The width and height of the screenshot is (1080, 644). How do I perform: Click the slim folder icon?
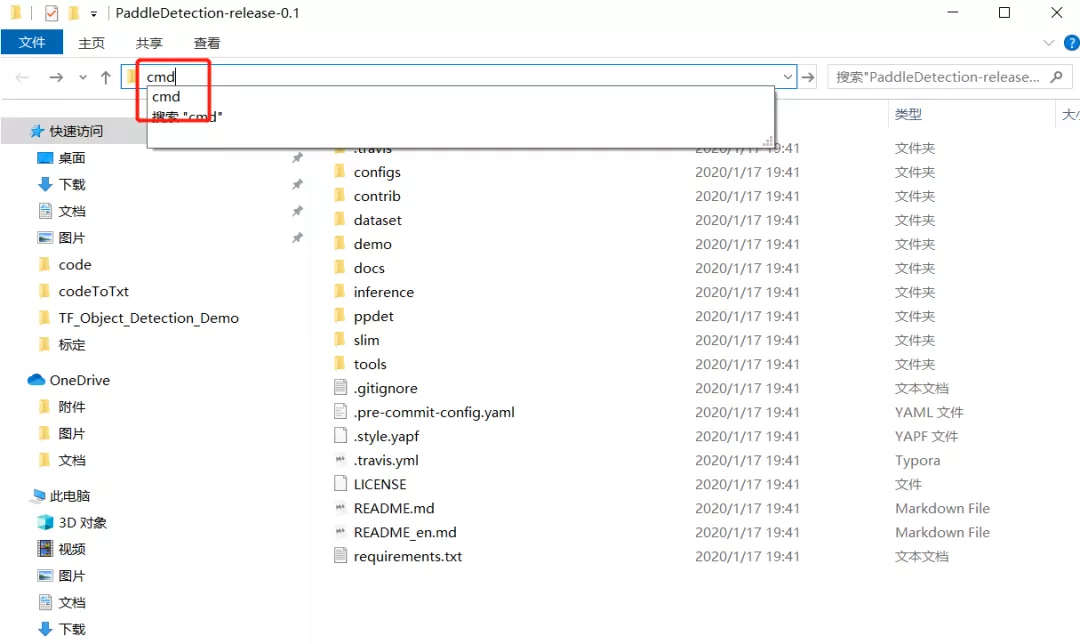[x=340, y=340]
